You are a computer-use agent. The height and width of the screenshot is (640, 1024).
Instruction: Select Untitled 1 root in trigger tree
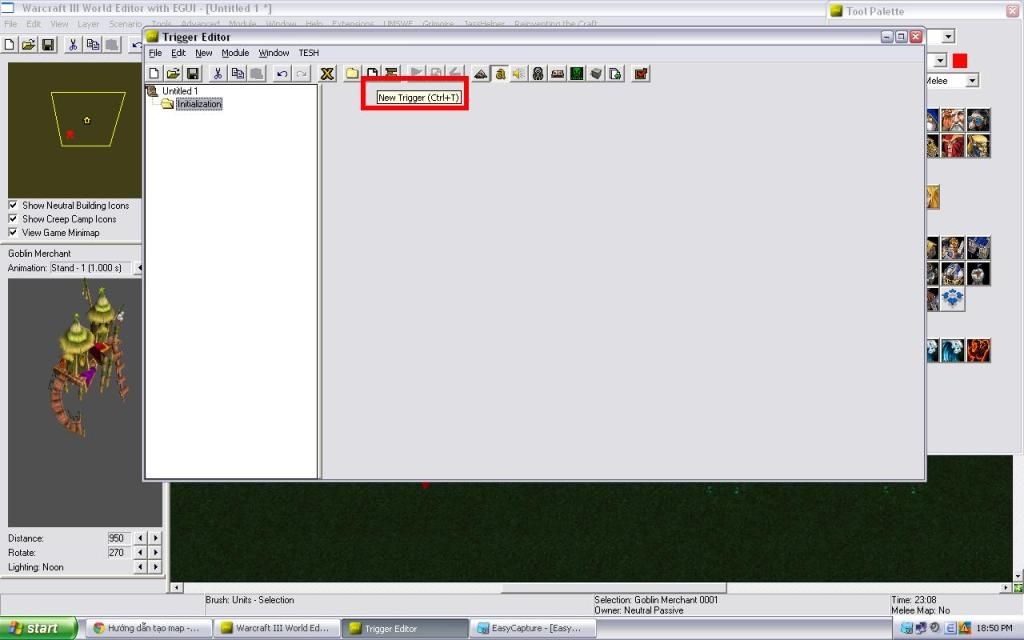coord(180,91)
